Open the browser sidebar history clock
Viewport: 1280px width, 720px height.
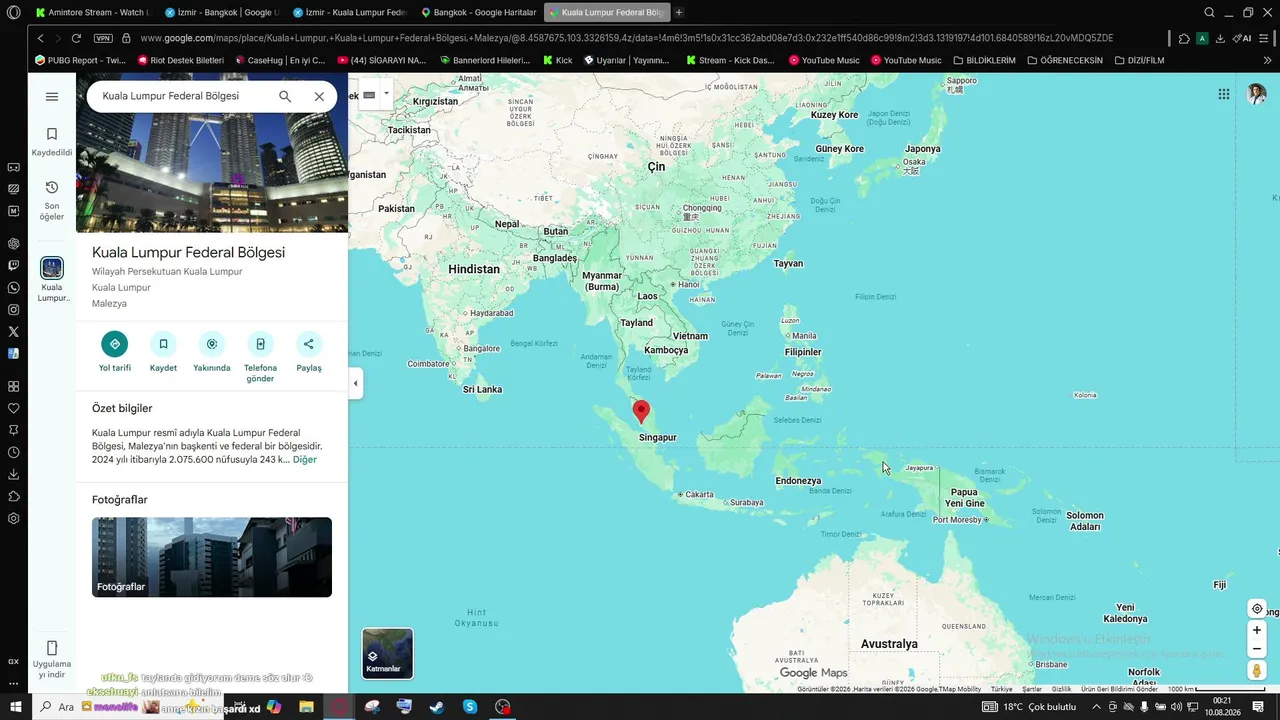(13, 452)
